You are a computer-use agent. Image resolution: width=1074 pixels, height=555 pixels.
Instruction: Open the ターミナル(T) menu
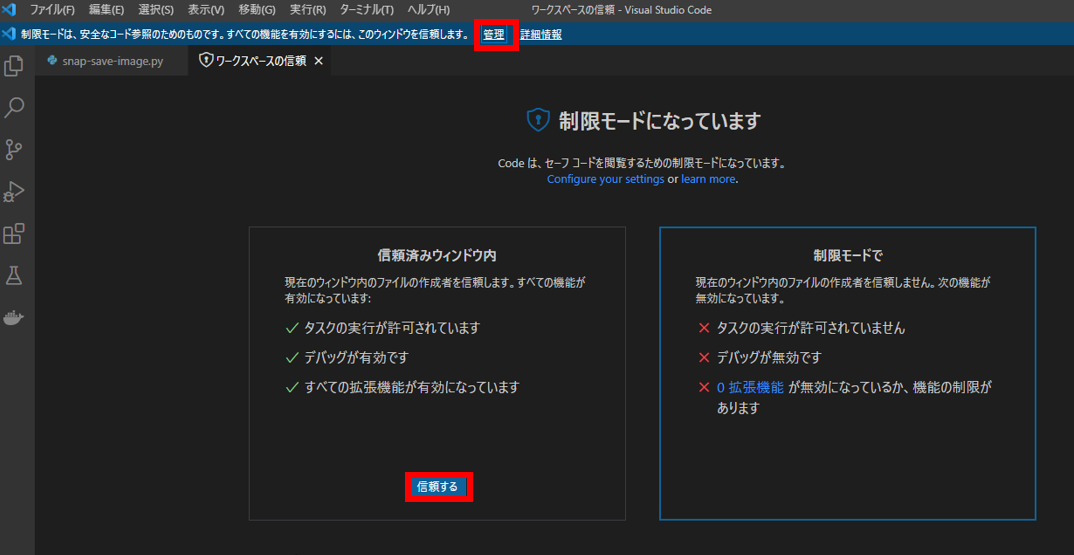click(366, 10)
